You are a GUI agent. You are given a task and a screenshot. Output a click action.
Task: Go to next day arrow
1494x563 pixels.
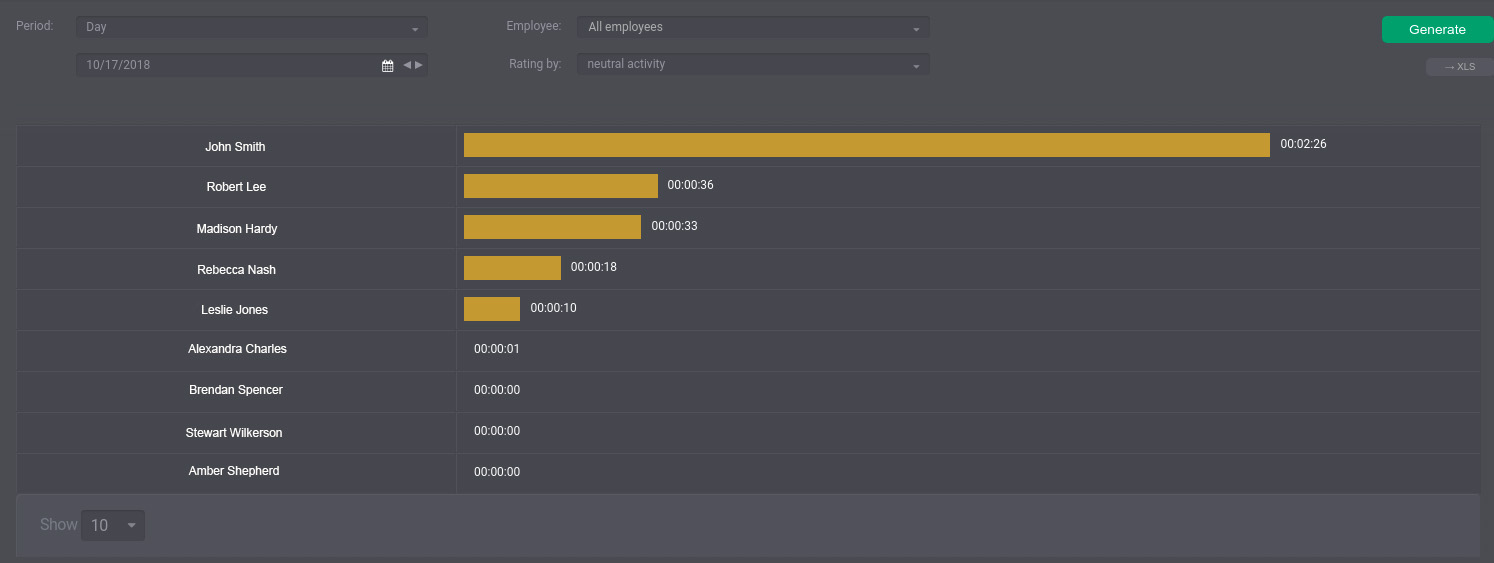pos(419,65)
